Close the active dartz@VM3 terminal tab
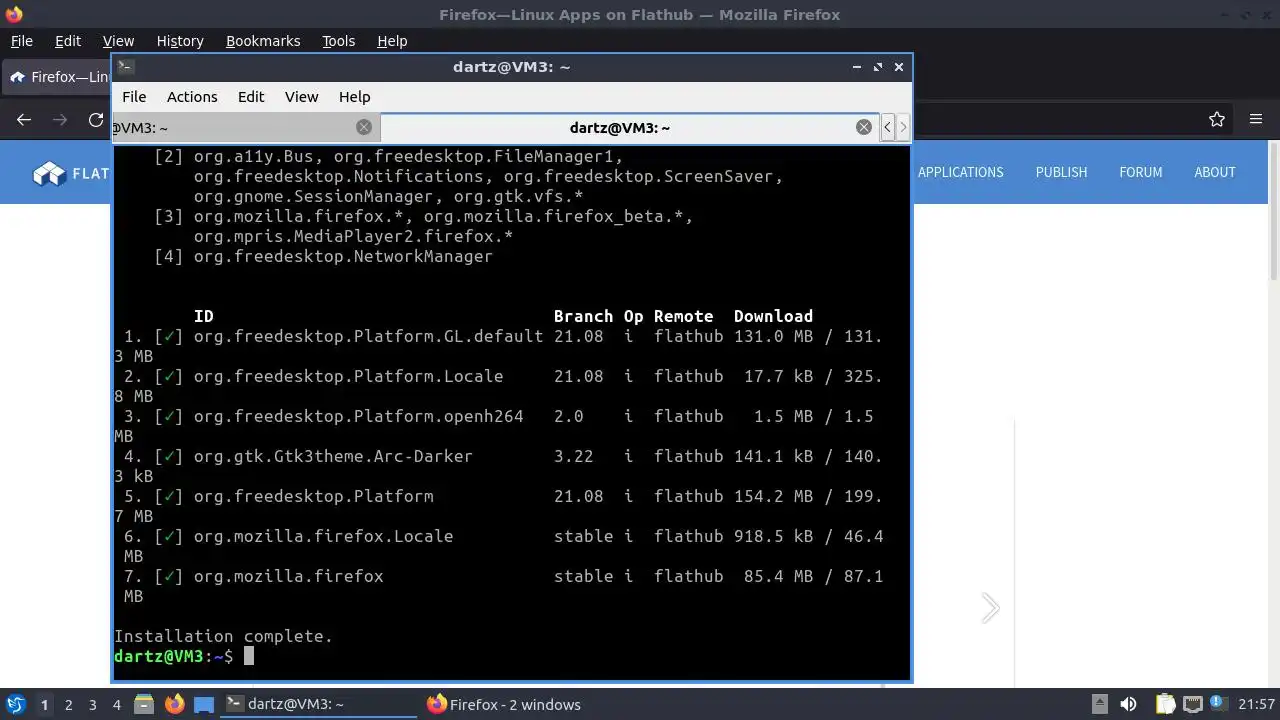Image resolution: width=1280 pixels, height=720 pixels. [864, 127]
